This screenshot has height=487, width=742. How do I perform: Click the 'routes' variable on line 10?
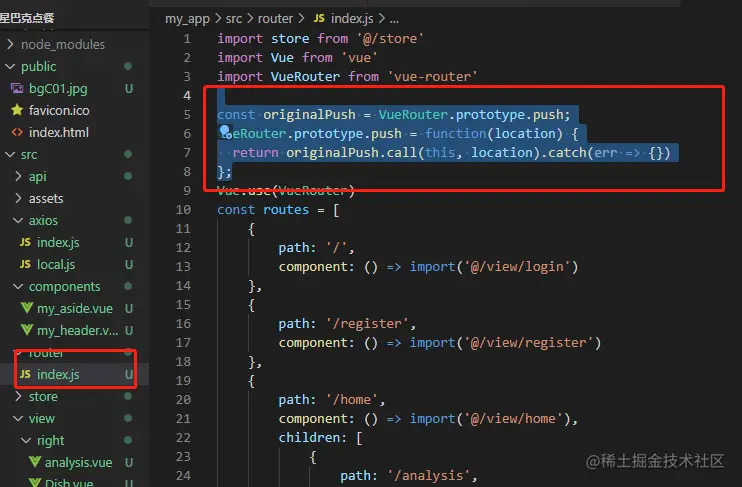(286, 210)
